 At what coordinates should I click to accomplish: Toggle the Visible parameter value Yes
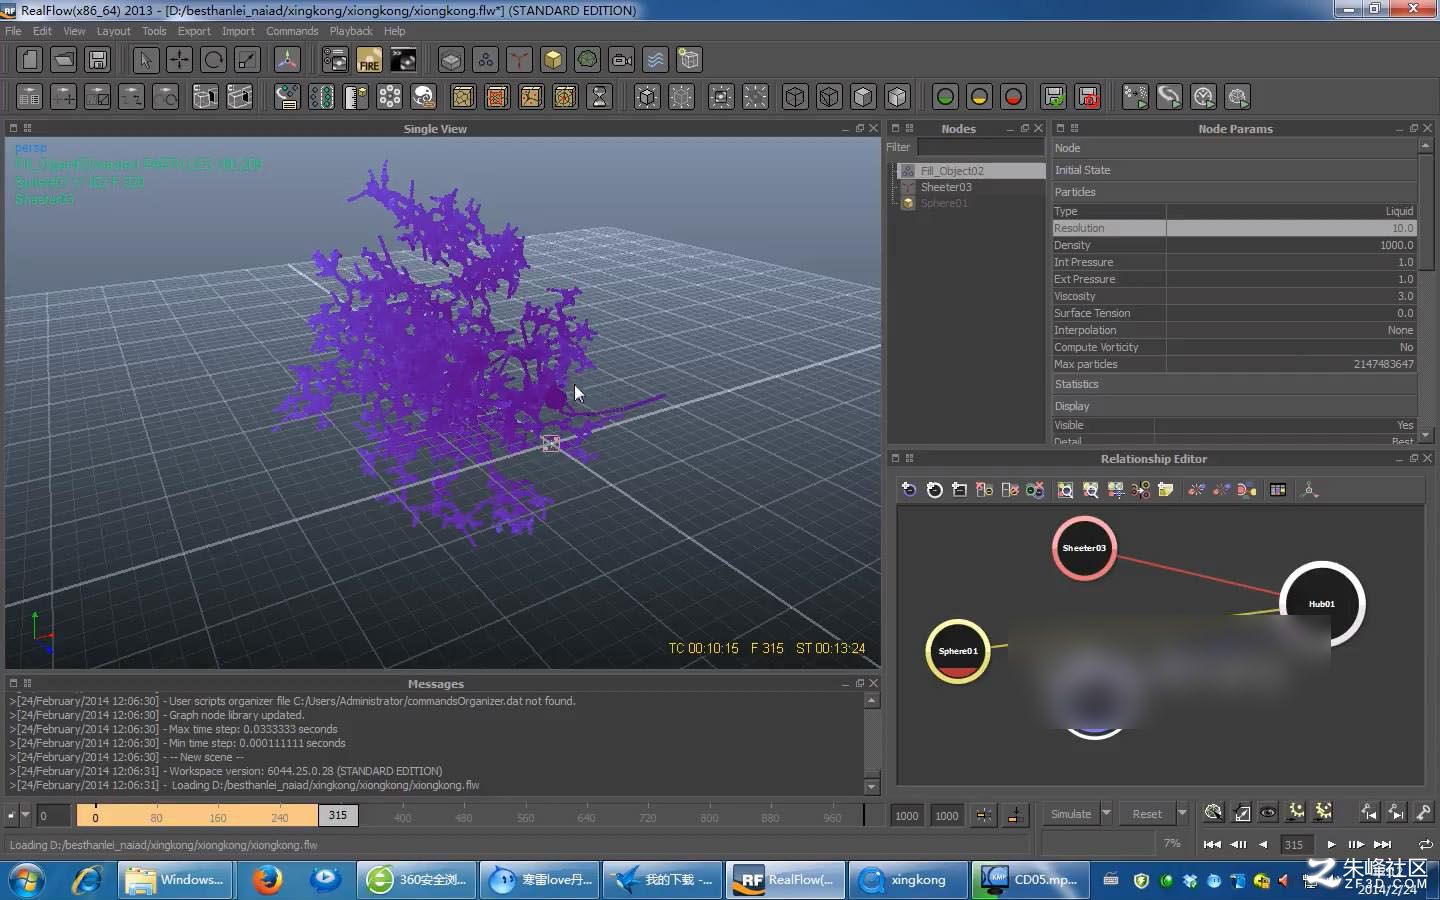click(1285, 425)
